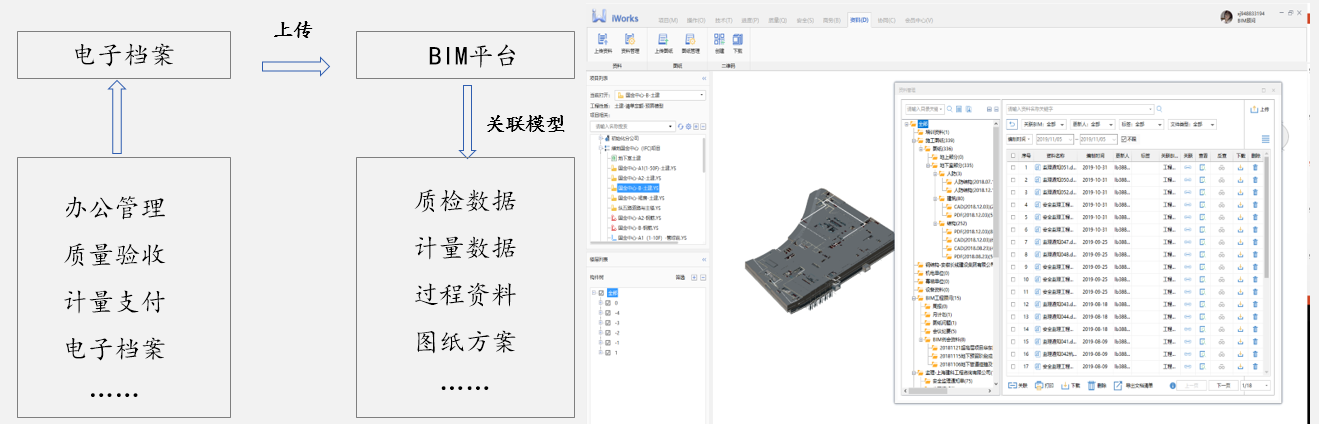Viewport: 1319px width, 424px height.
Task: Switch to the 项目(M) tab
Action: (x=667, y=18)
